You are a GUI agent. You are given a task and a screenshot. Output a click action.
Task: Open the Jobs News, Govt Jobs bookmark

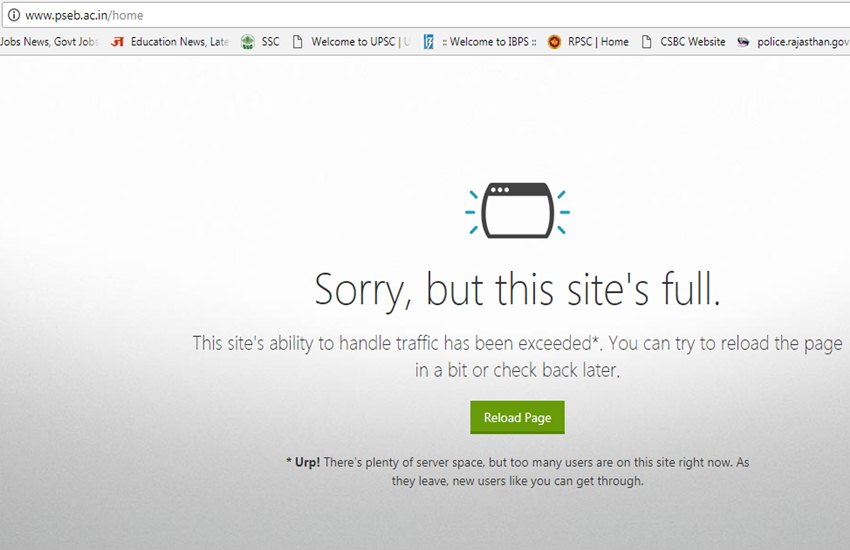pos(49,42)
